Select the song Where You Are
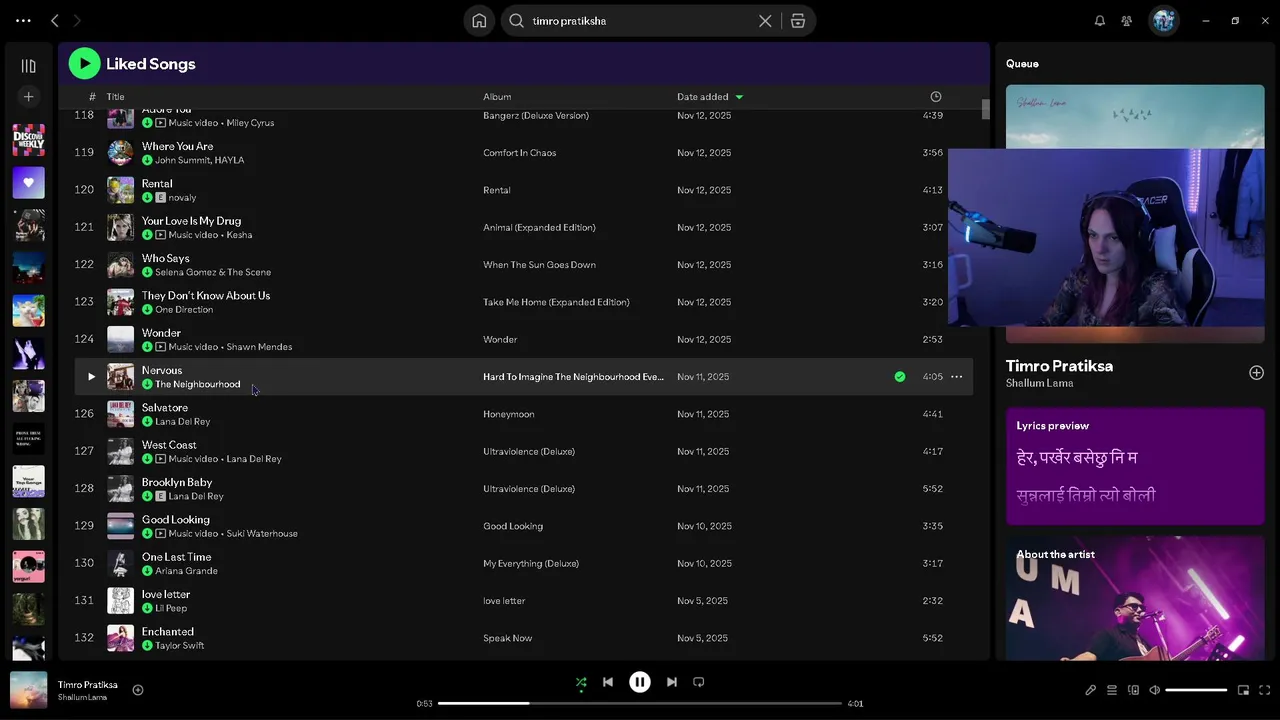 point(177,146)
